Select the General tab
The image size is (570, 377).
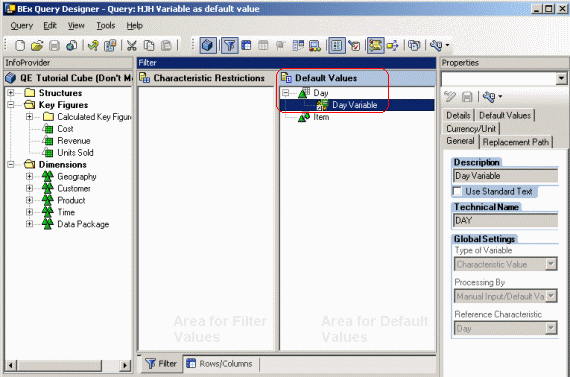[x=460, y=141]
